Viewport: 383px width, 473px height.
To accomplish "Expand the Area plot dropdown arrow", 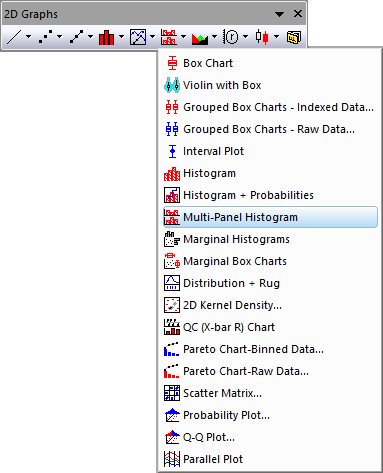I will 214,37.
